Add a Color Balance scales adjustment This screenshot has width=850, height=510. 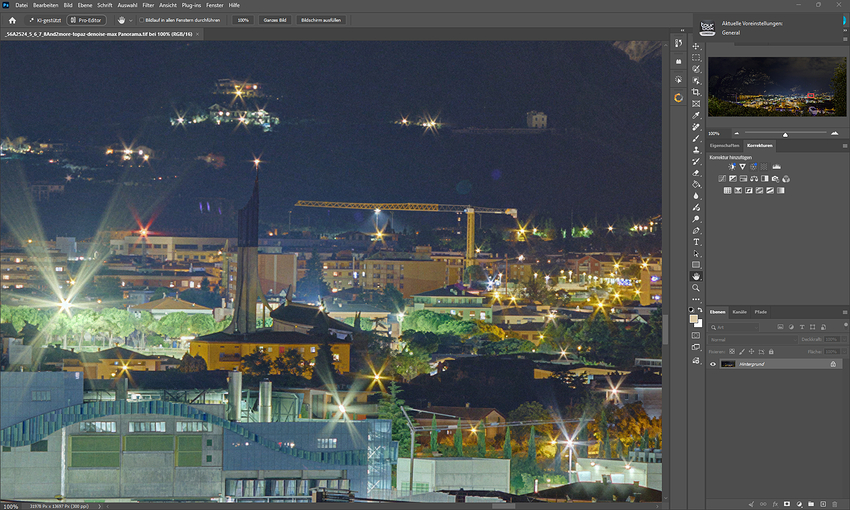pyautogui.click(x=754, y=179)
